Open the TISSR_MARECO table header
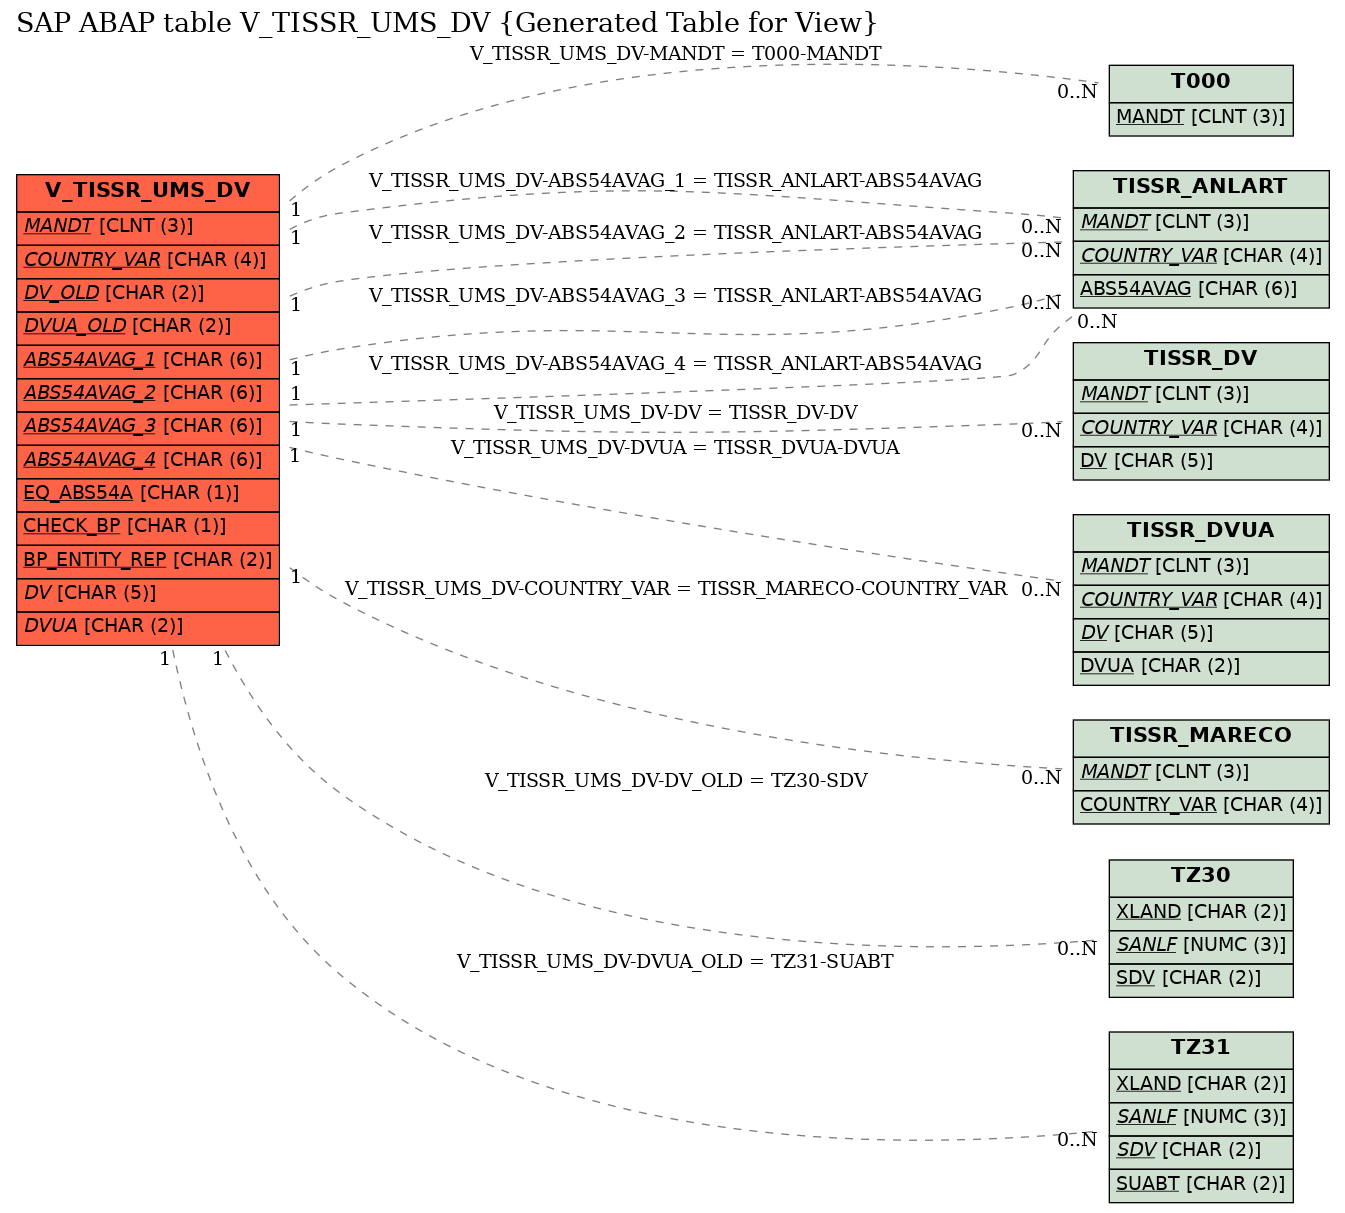Screen dimensions: 1345x1213 (1201, 737)
